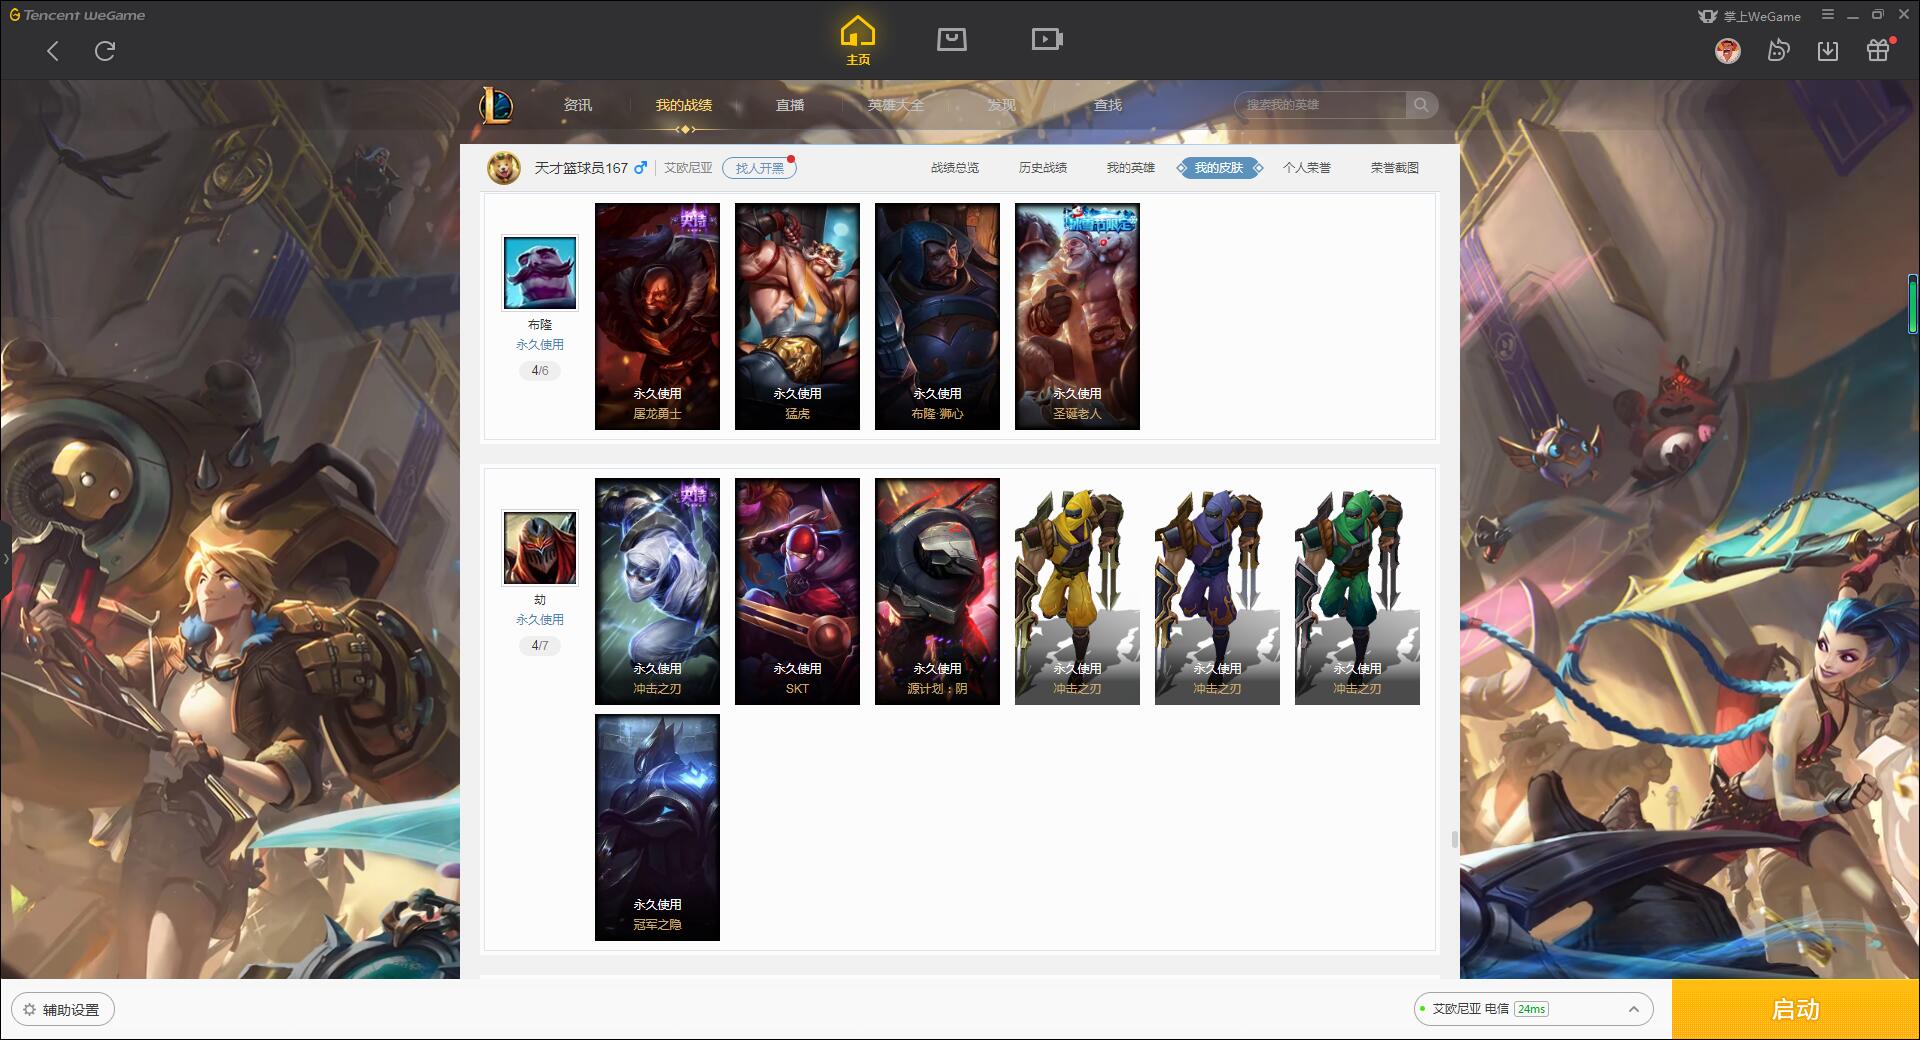
Task: Click 永久使用 under 劫
Action: pos(540,620)
